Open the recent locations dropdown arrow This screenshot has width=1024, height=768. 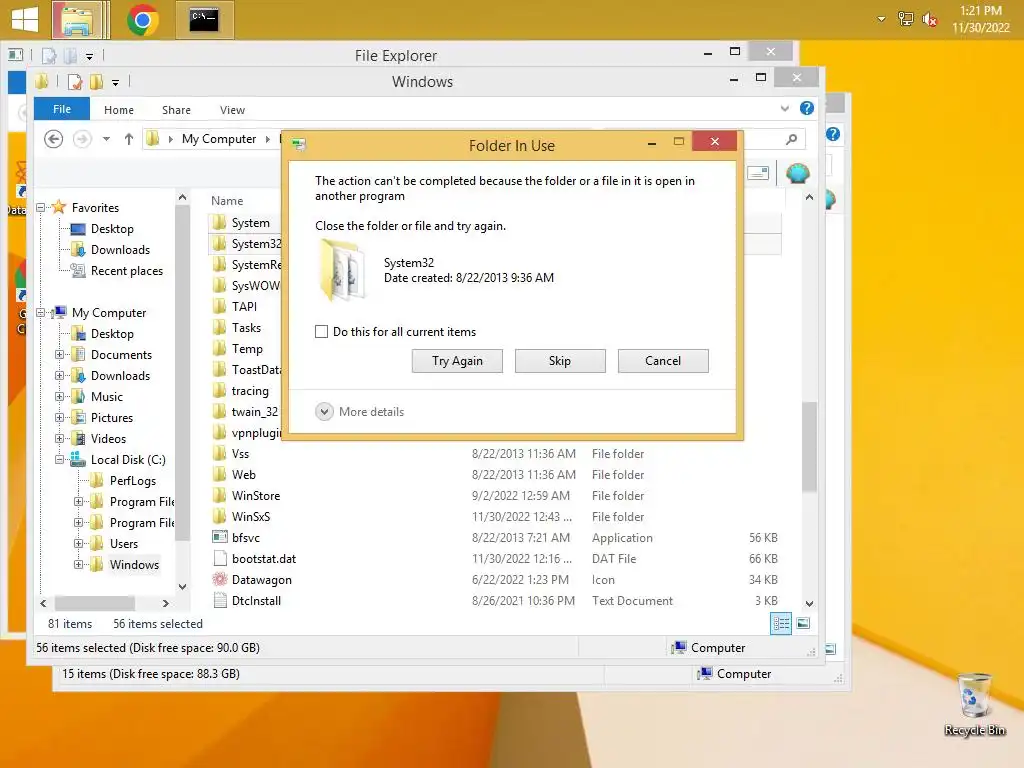(x=106, y=139)
